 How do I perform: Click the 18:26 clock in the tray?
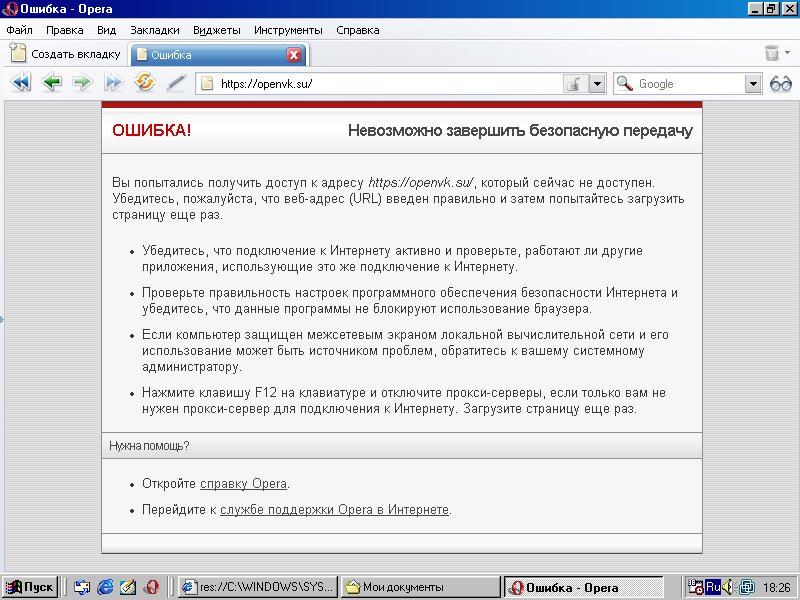[777, 587]
